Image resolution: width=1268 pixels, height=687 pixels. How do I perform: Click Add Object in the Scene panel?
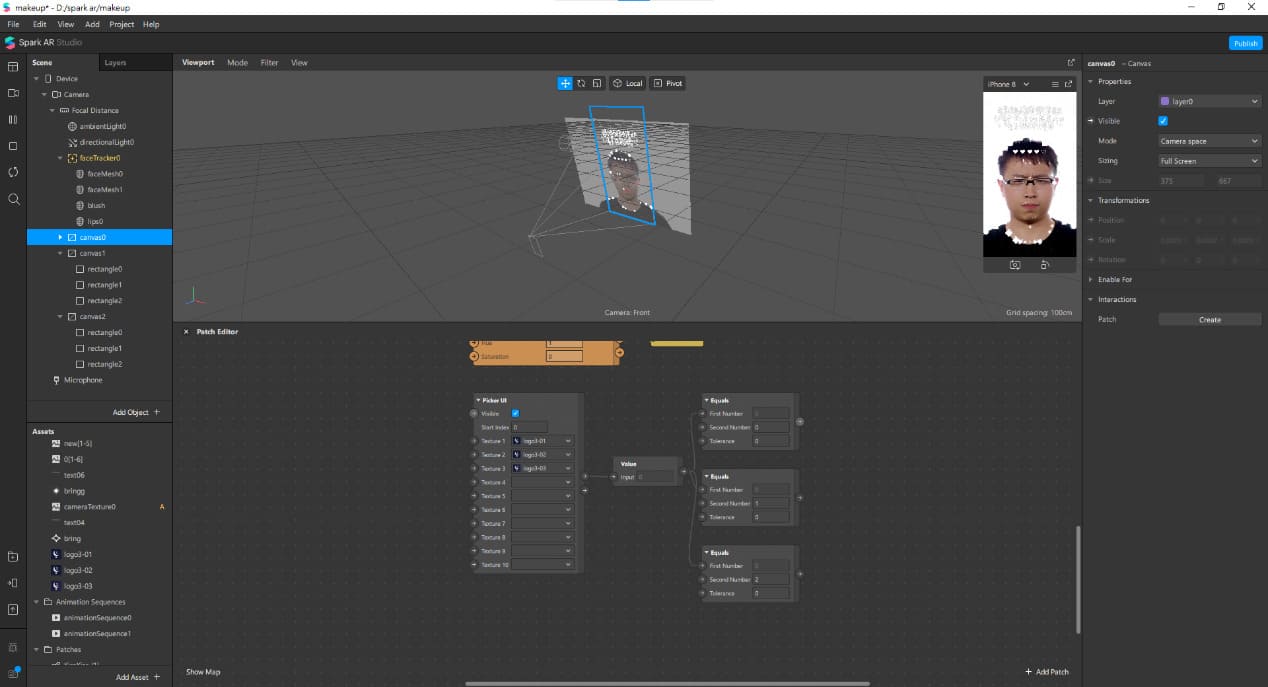coord(136,412)
